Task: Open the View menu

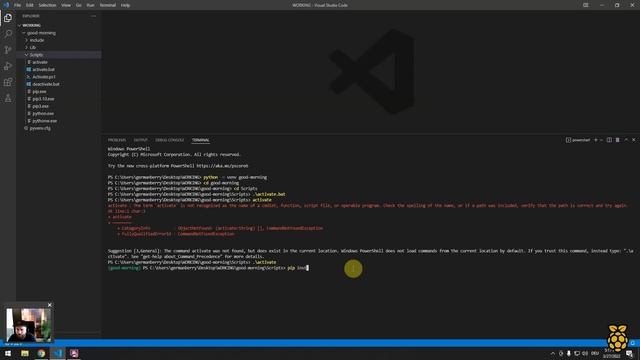Action: pyautogui.click(x=66, y=5)
